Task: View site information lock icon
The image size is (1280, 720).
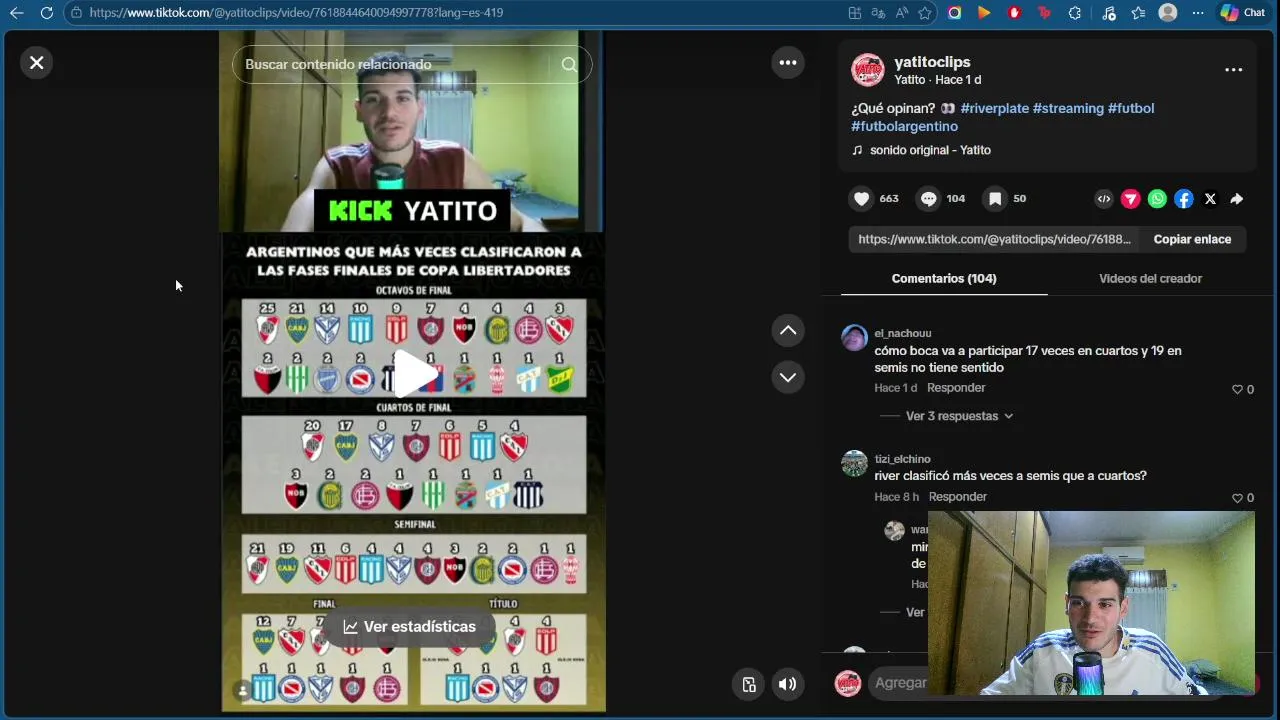Action: click(76, 13)
